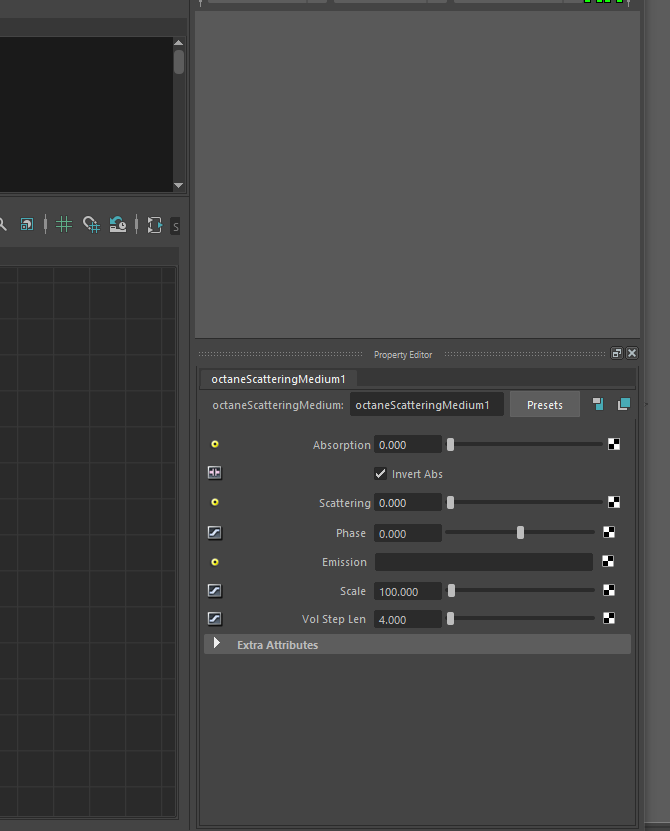Screen dimensions: 670x831
Task: Click the curve icon beside Scale
Action: click(x=215, y=590)
